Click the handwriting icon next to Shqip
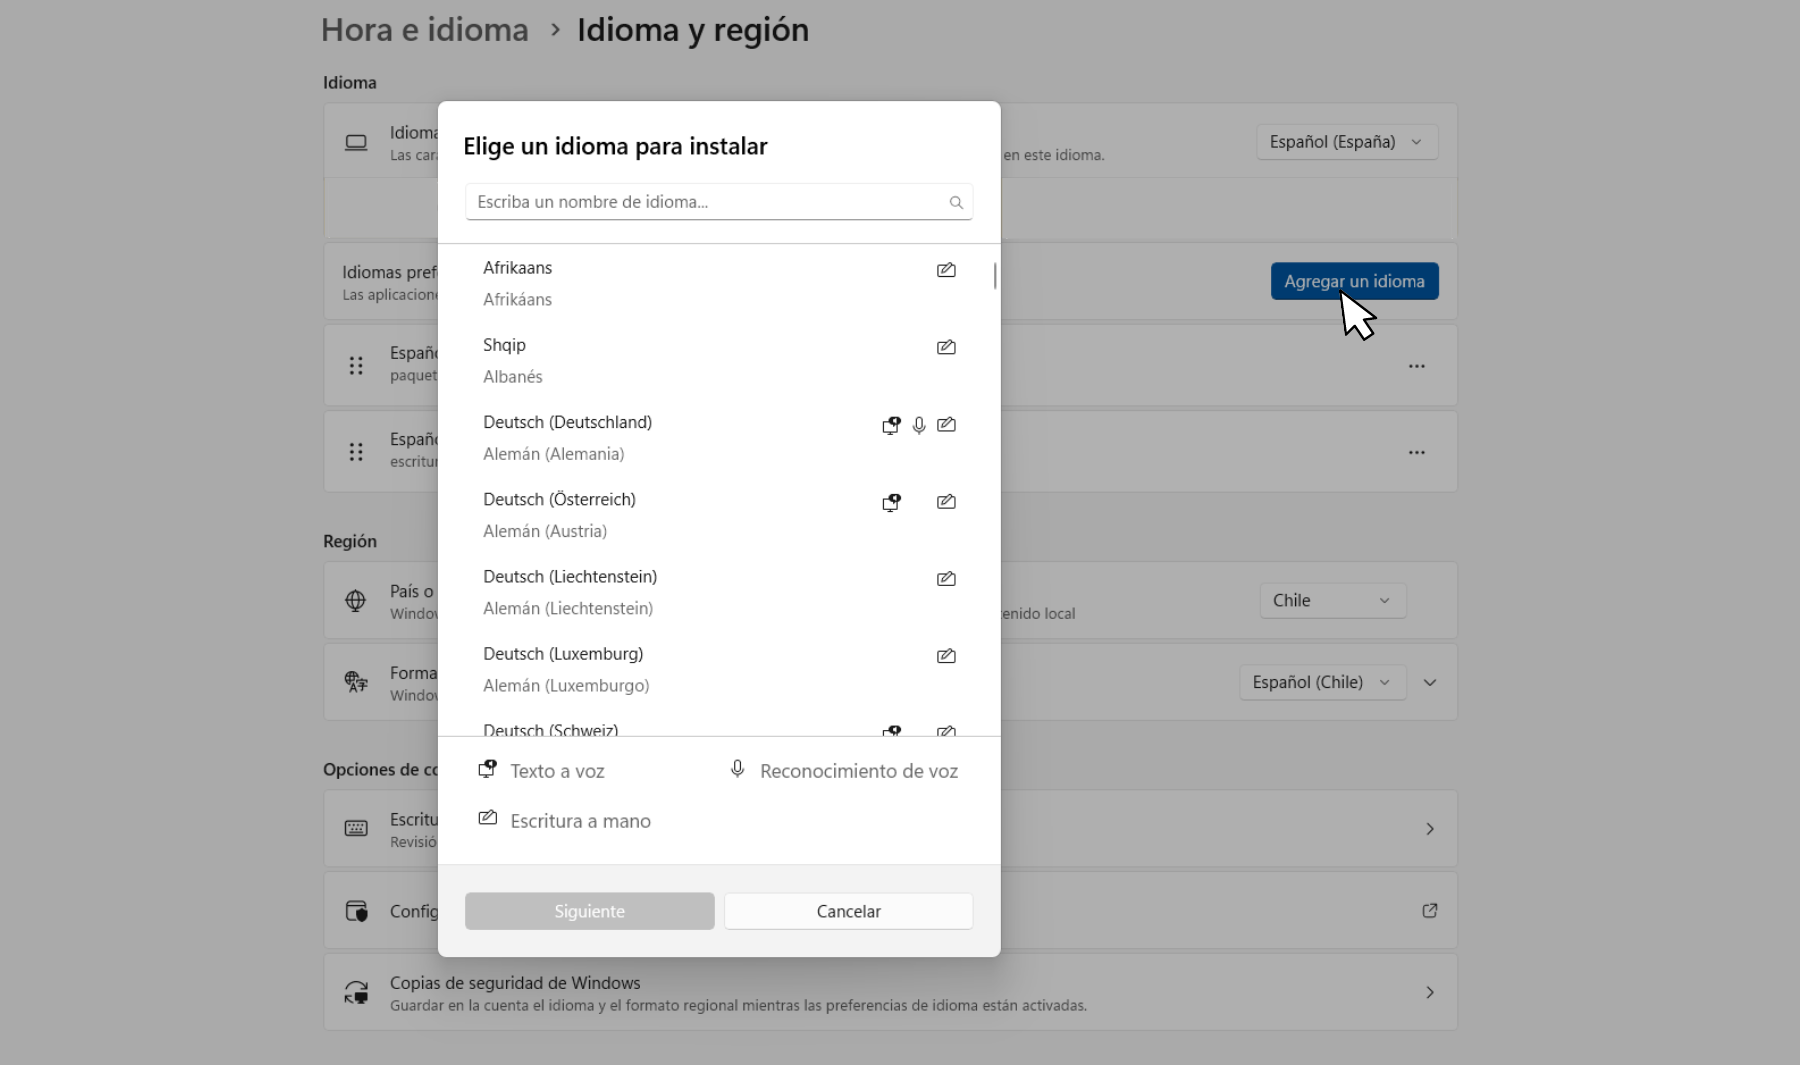The width and height of the screenshot is (1800, 1065). (x=946, y=347)
